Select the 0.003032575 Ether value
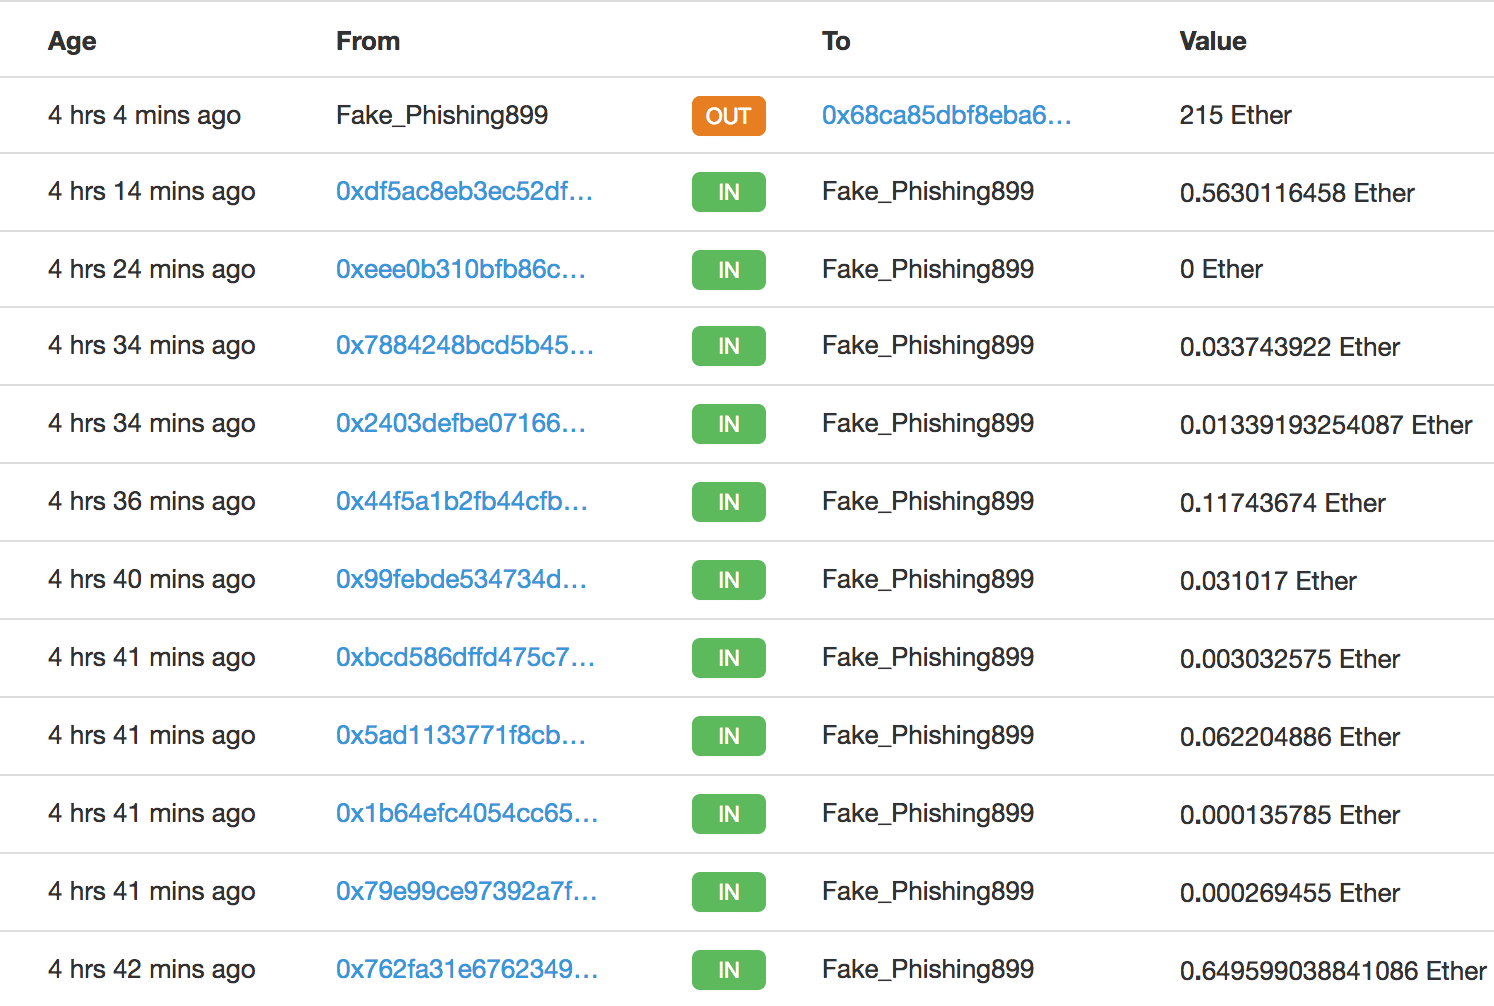The image size is (1494, 1006). 1290,659
